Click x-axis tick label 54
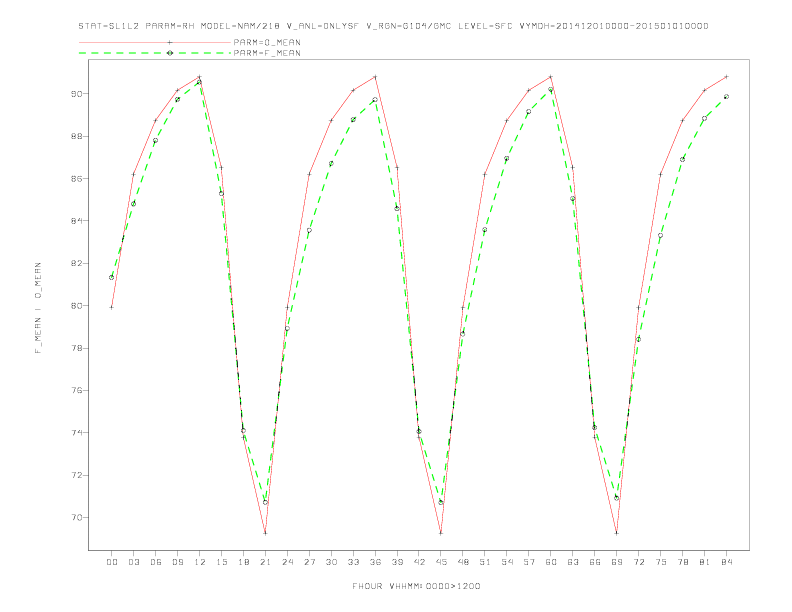 pos(507,562)
